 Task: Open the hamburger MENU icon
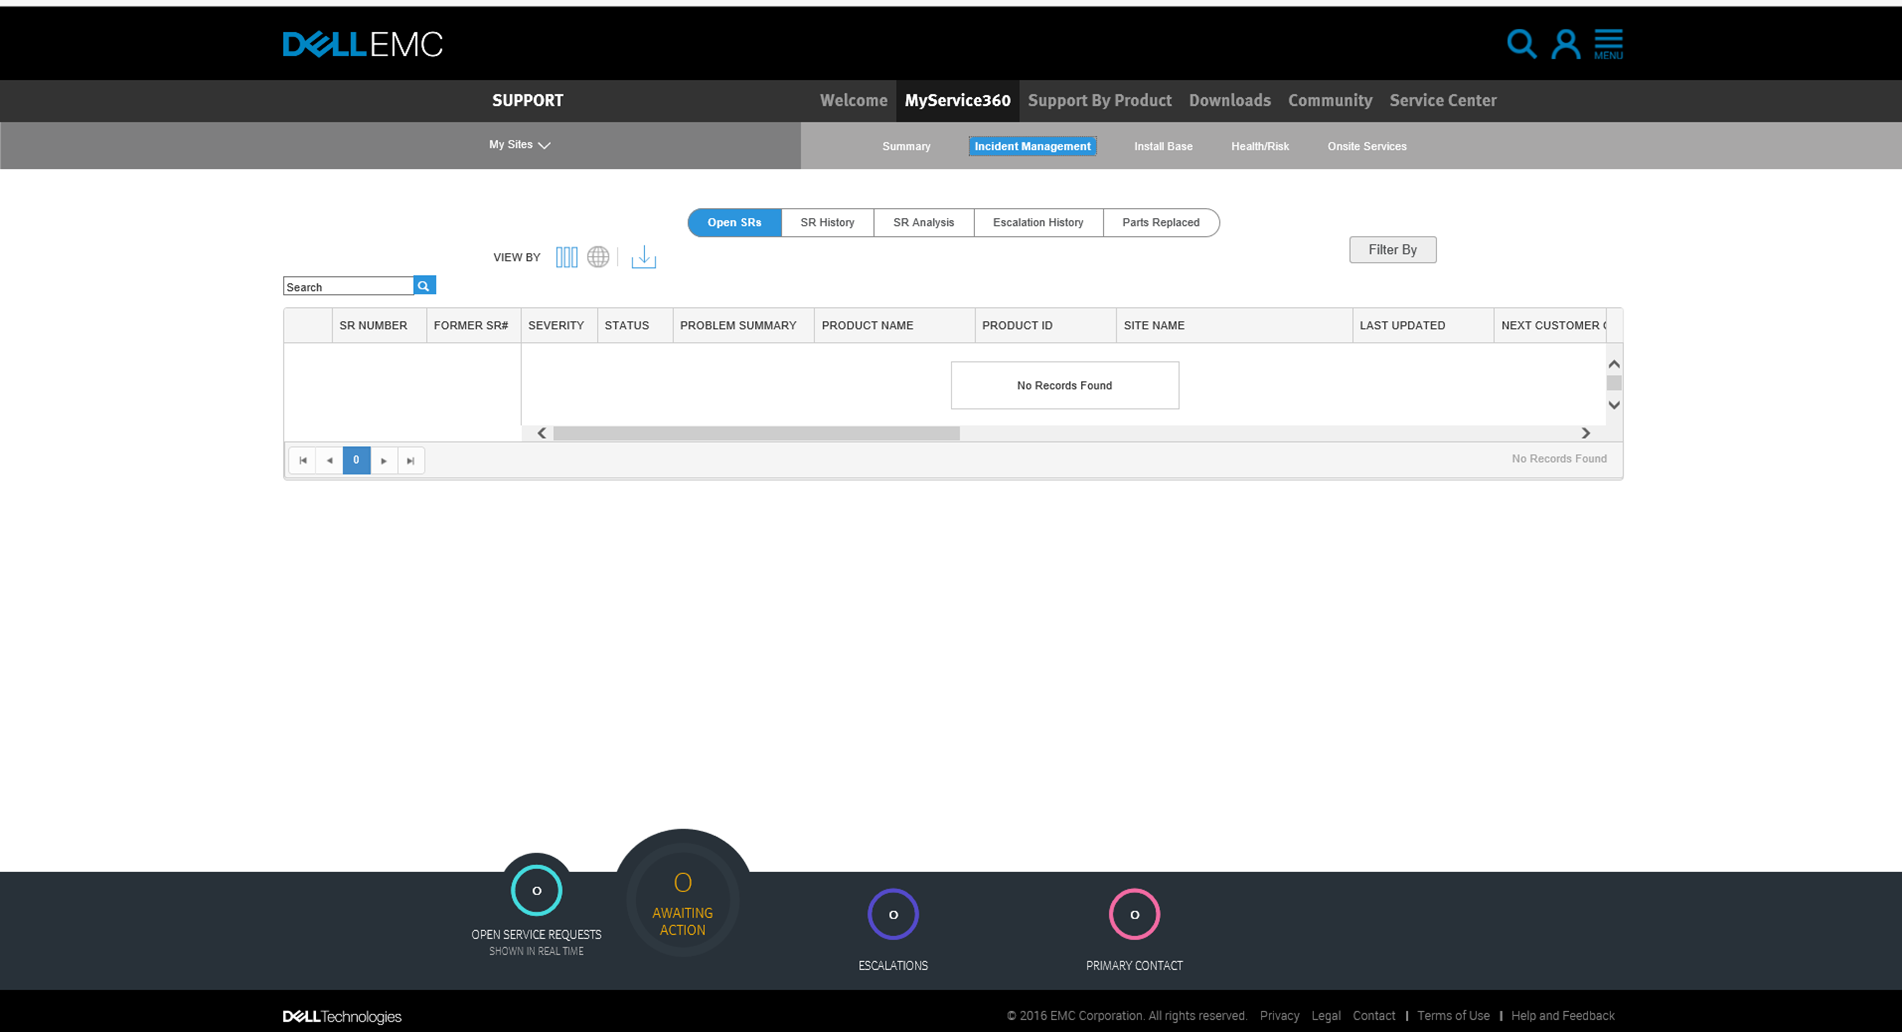tap(1608, 44)
